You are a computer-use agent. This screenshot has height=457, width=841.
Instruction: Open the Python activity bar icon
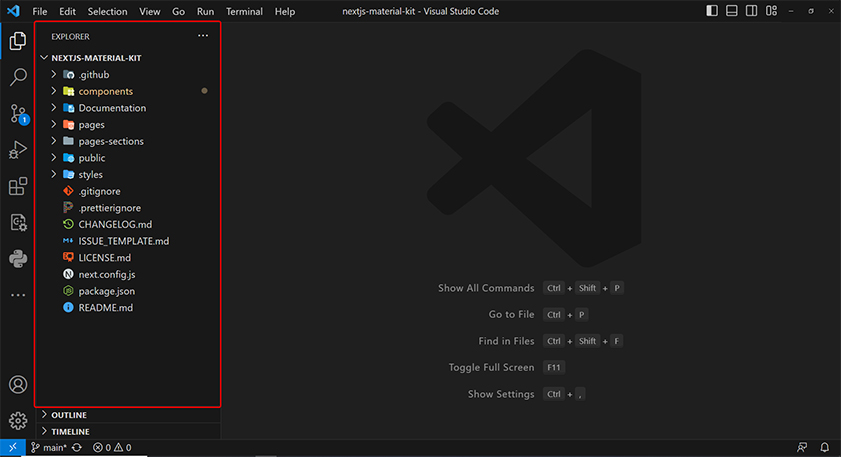coord(18,259)
